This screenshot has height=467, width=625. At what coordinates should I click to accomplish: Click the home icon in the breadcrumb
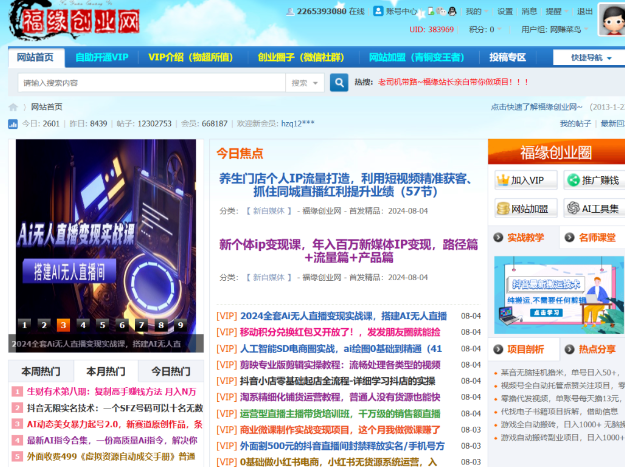[x=13, y=107]
